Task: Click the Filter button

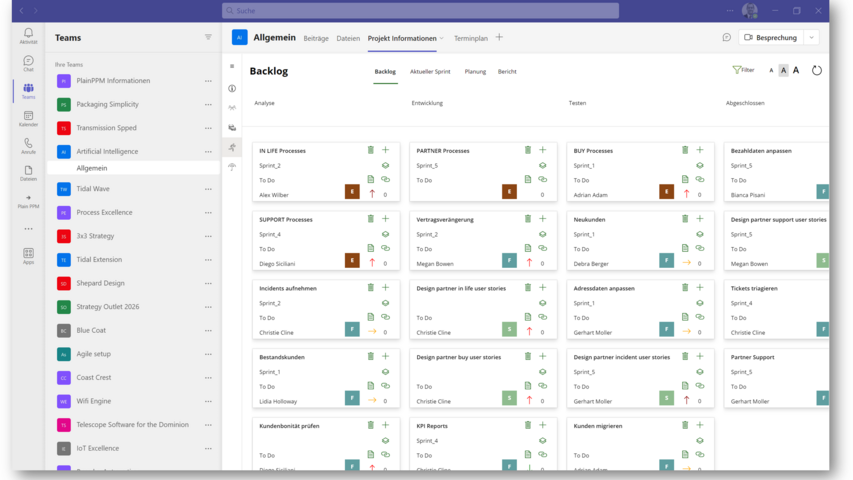Action: click(743, 71)
